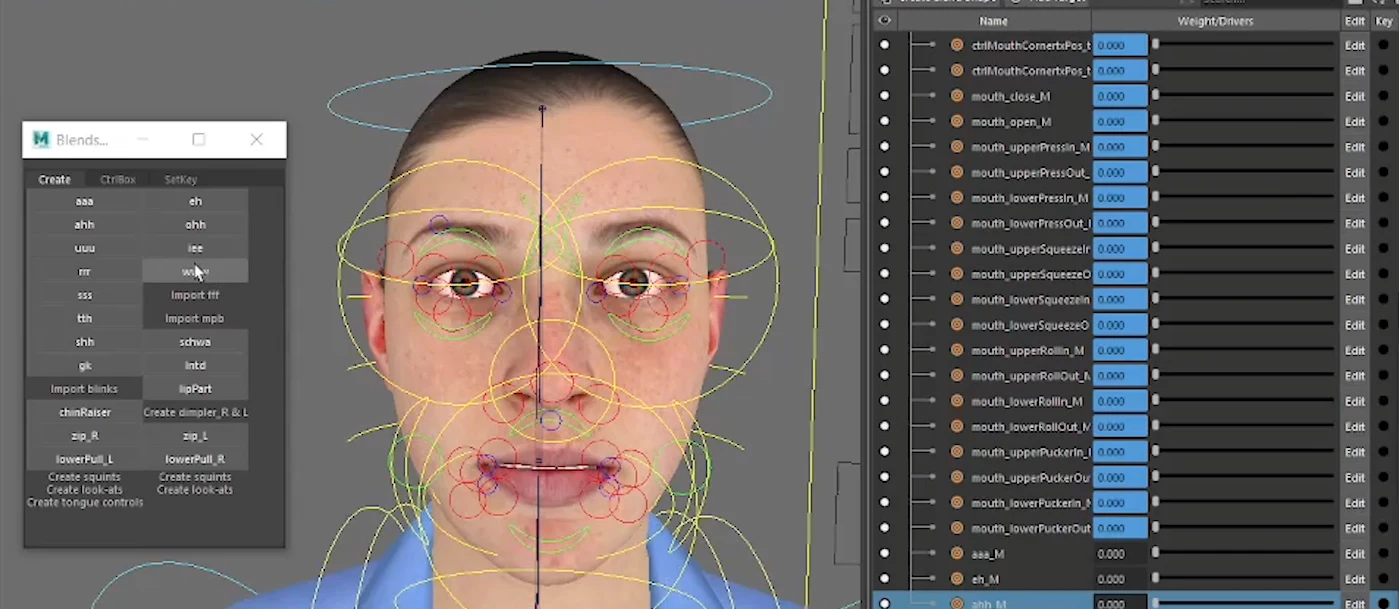Toggle visibility of aaa_M target
Viewport: 1399px width, 609px height.
(x=884, y=554)
